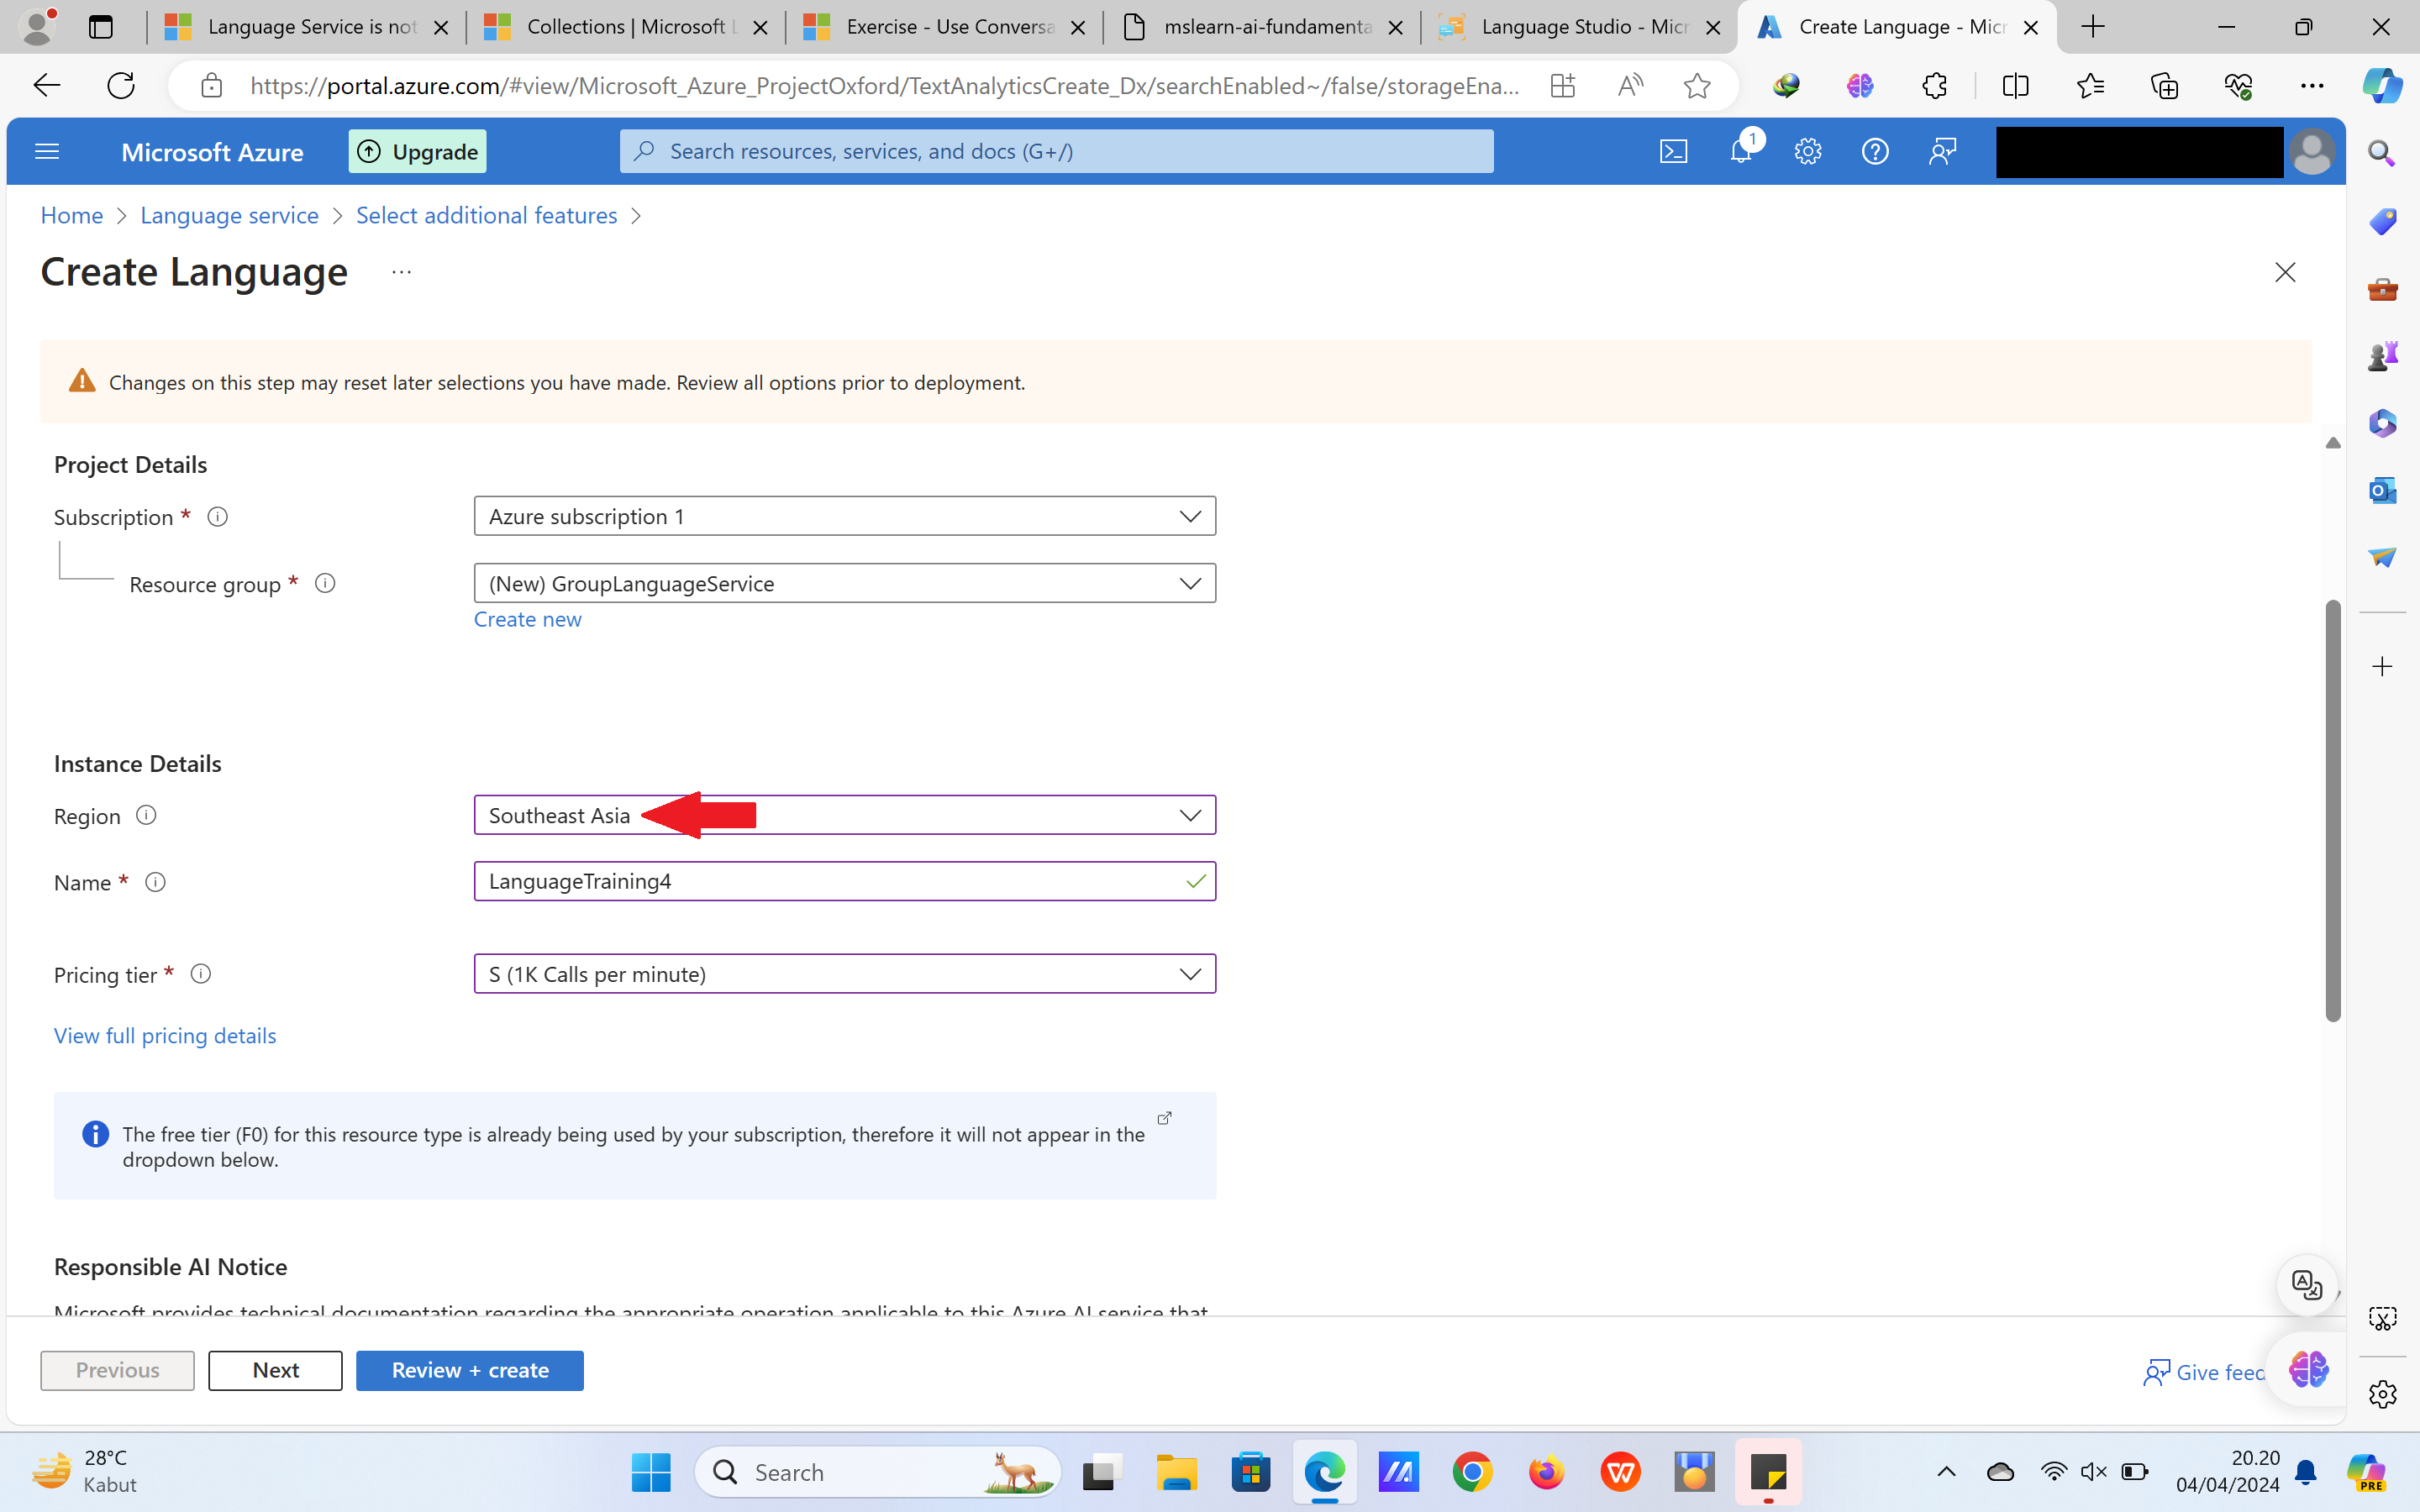Open Edge sidebar settings gear
The width and height of the screenshot is (2420, 1512).
pyautogui.click(x=2382, y=1394)
